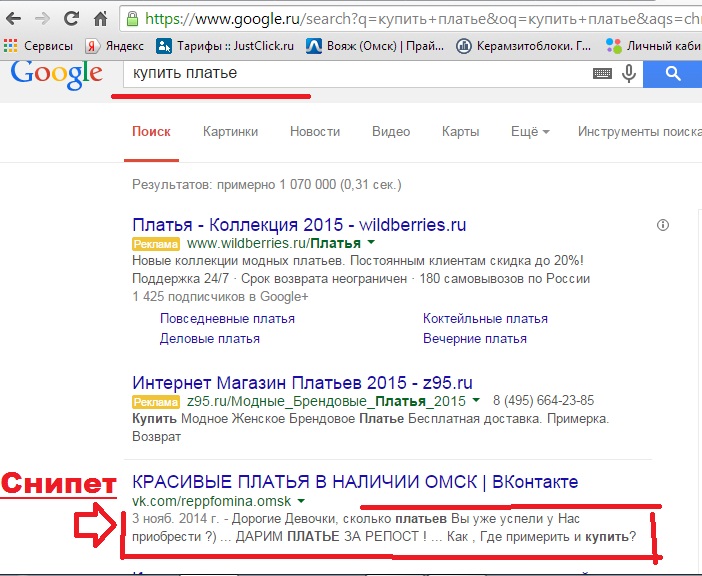Open Инструменты поиска search tools

click(639, 132)
